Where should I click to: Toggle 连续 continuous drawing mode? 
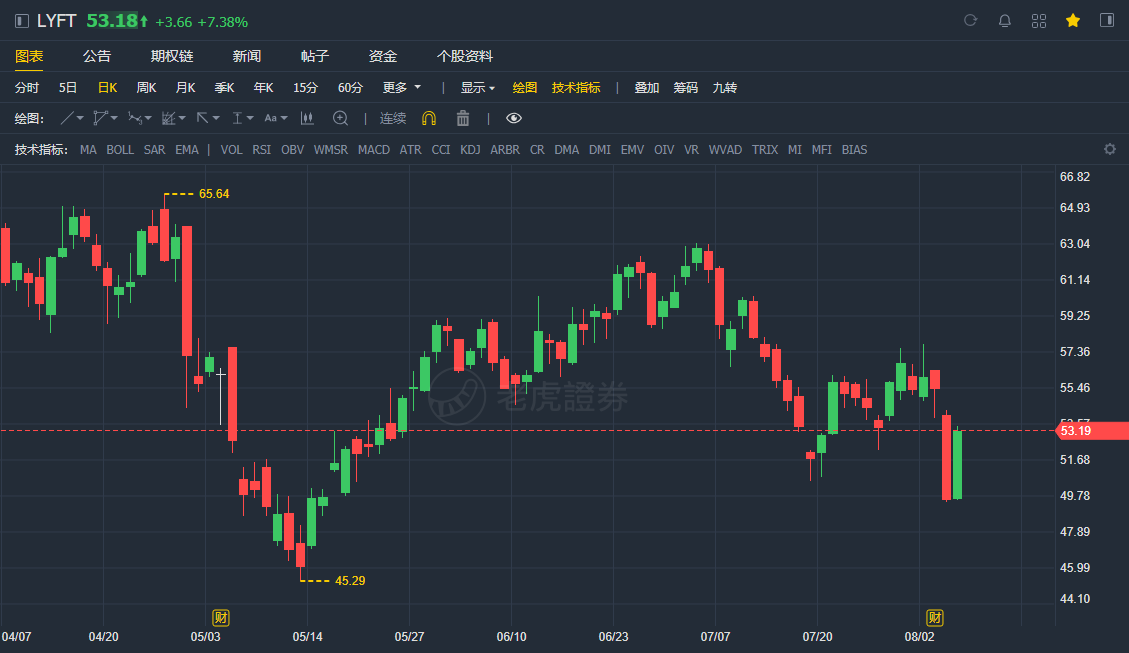coord(393,118)
